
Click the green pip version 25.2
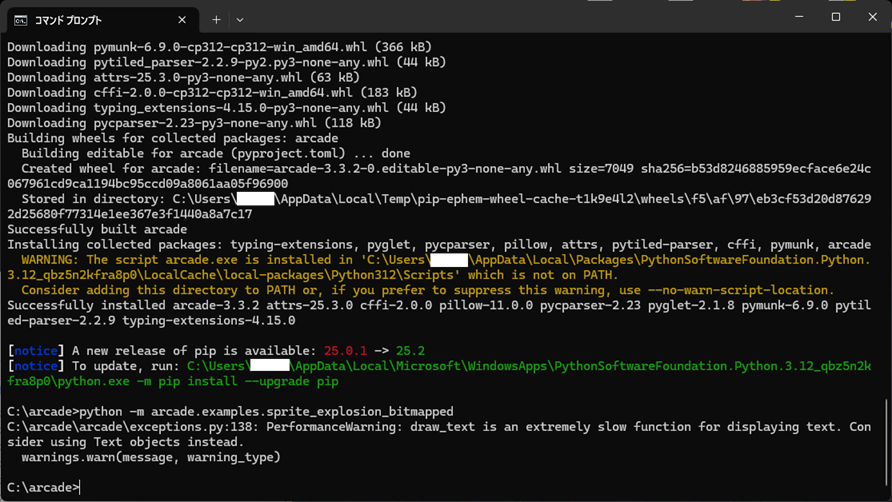[410, 351]
